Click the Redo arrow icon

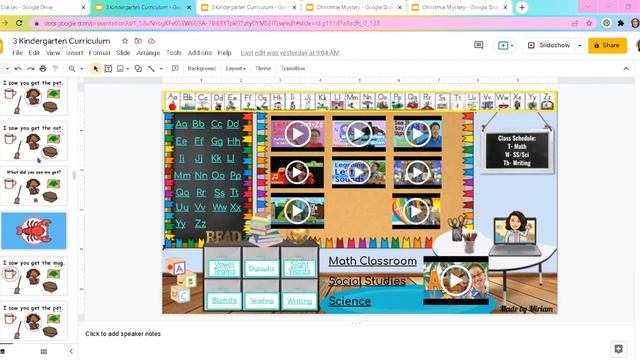pos(31,69)
